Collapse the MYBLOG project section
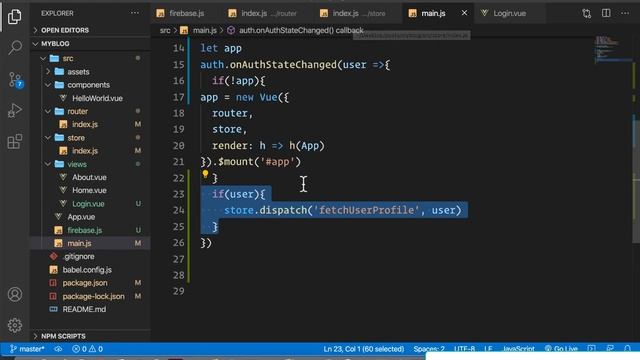 pyautogui.click(x=90, y=43)
